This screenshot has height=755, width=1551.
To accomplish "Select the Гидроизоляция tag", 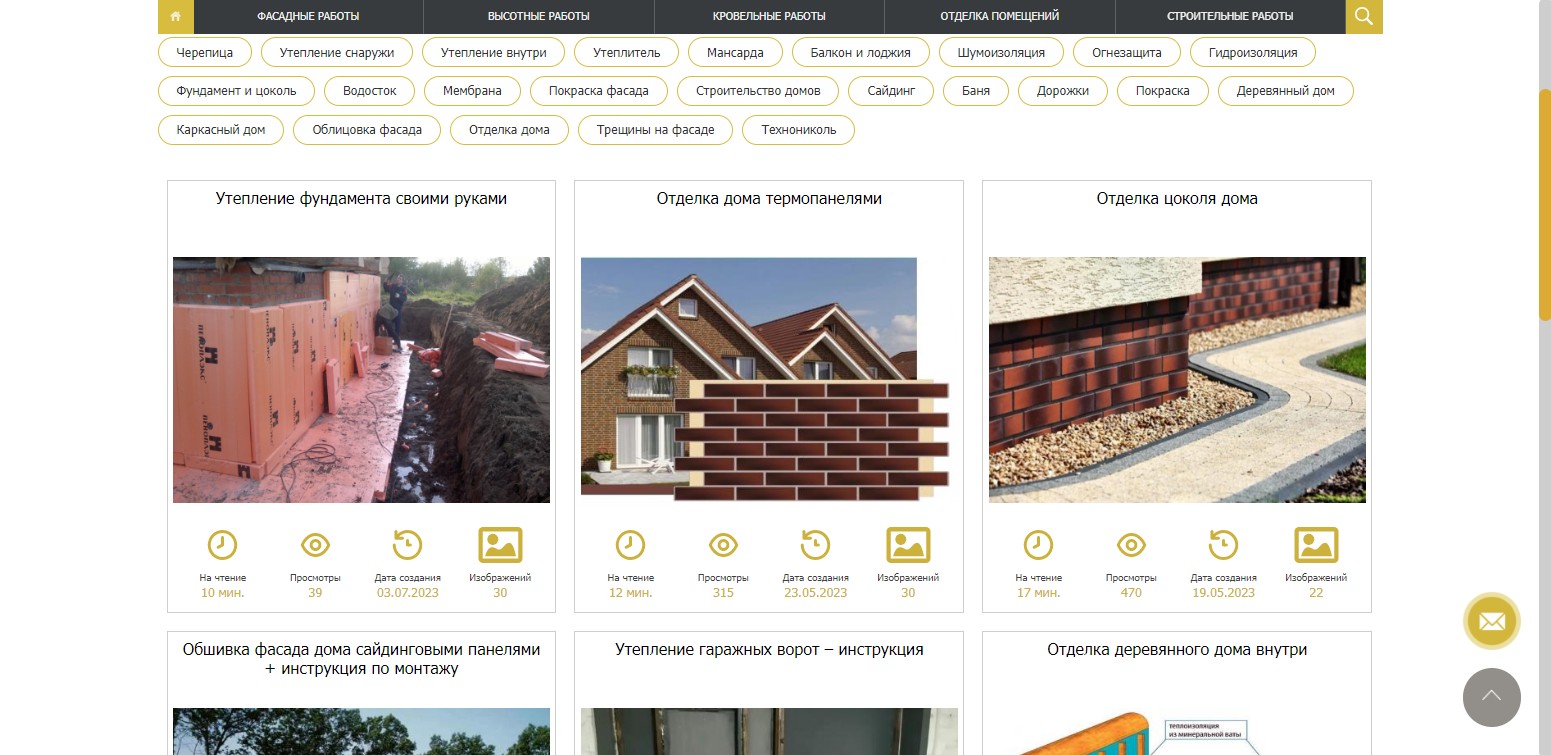I will 1253,52.
